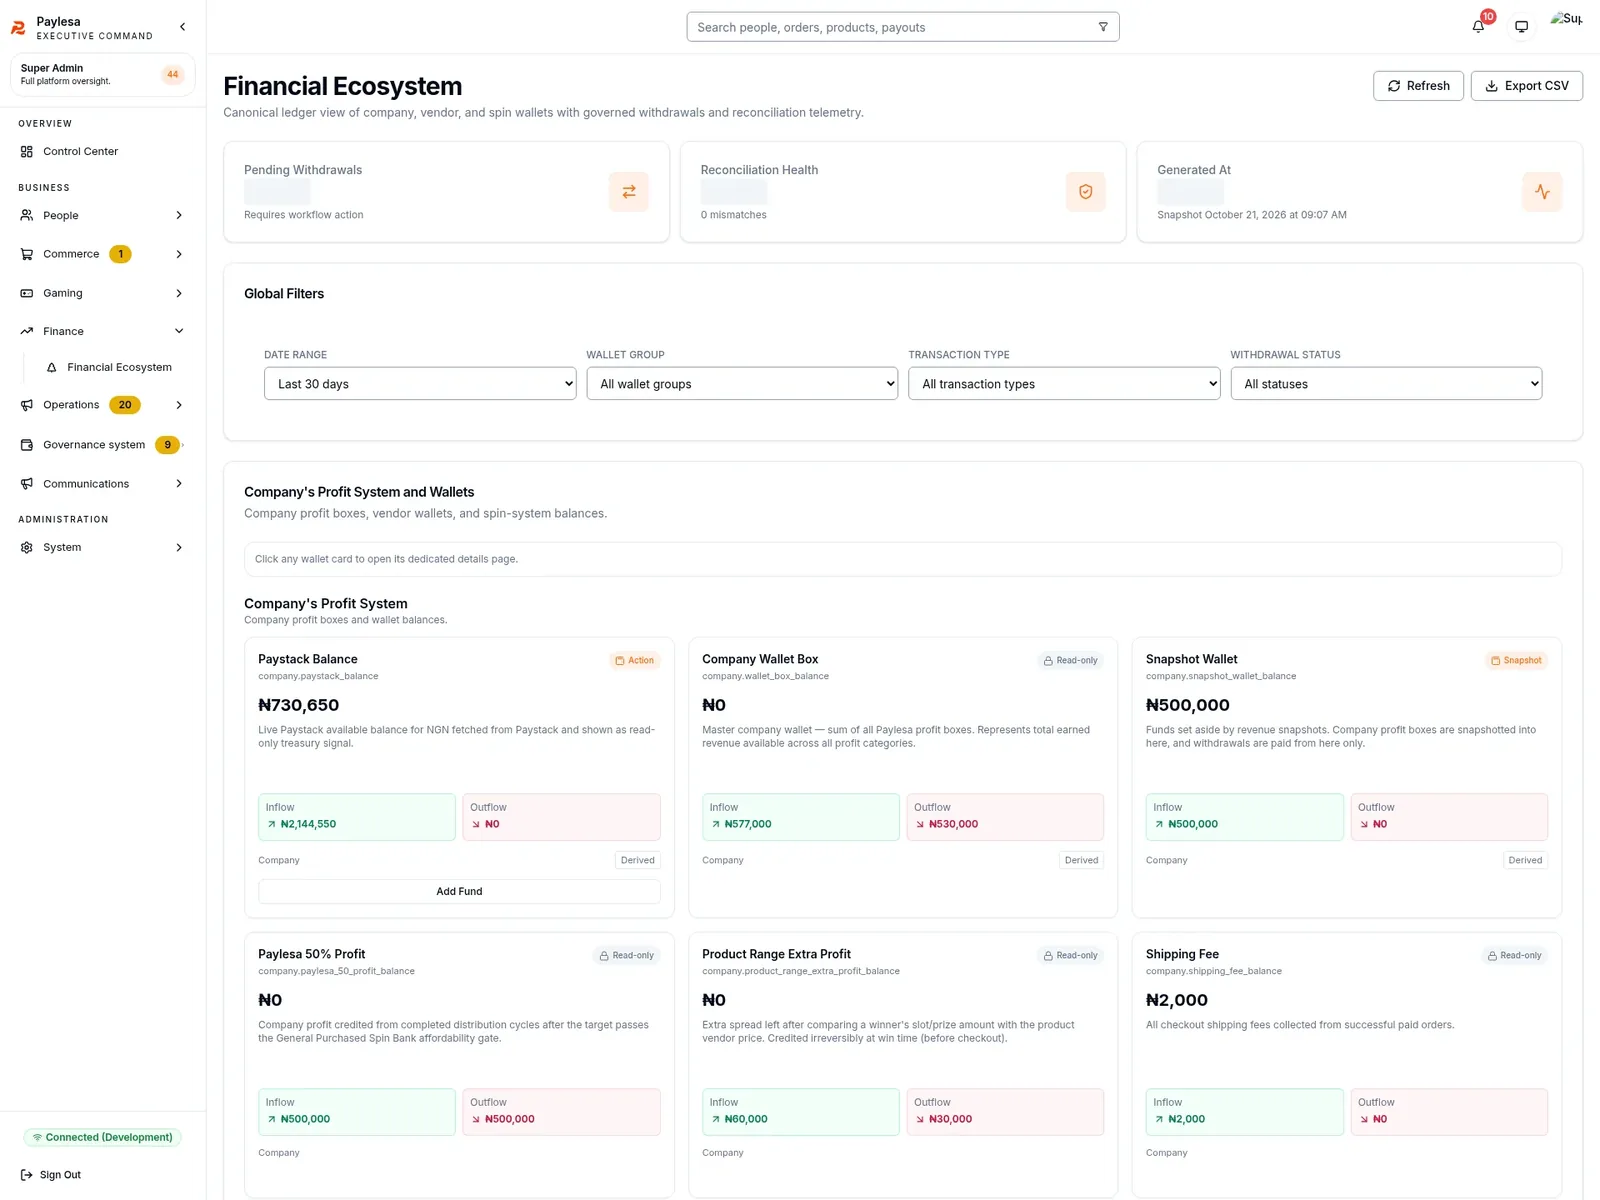Image resolution: width=1600 pixels, height=1200 pixels.
Task: Open the Transaction Type dropdown
Action: click(x=1064, y=384)
